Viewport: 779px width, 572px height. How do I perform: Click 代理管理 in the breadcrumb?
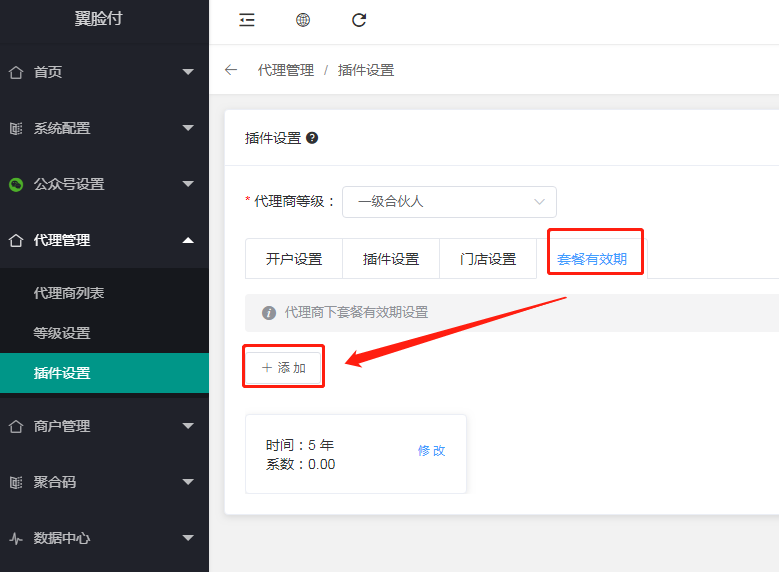286,70
